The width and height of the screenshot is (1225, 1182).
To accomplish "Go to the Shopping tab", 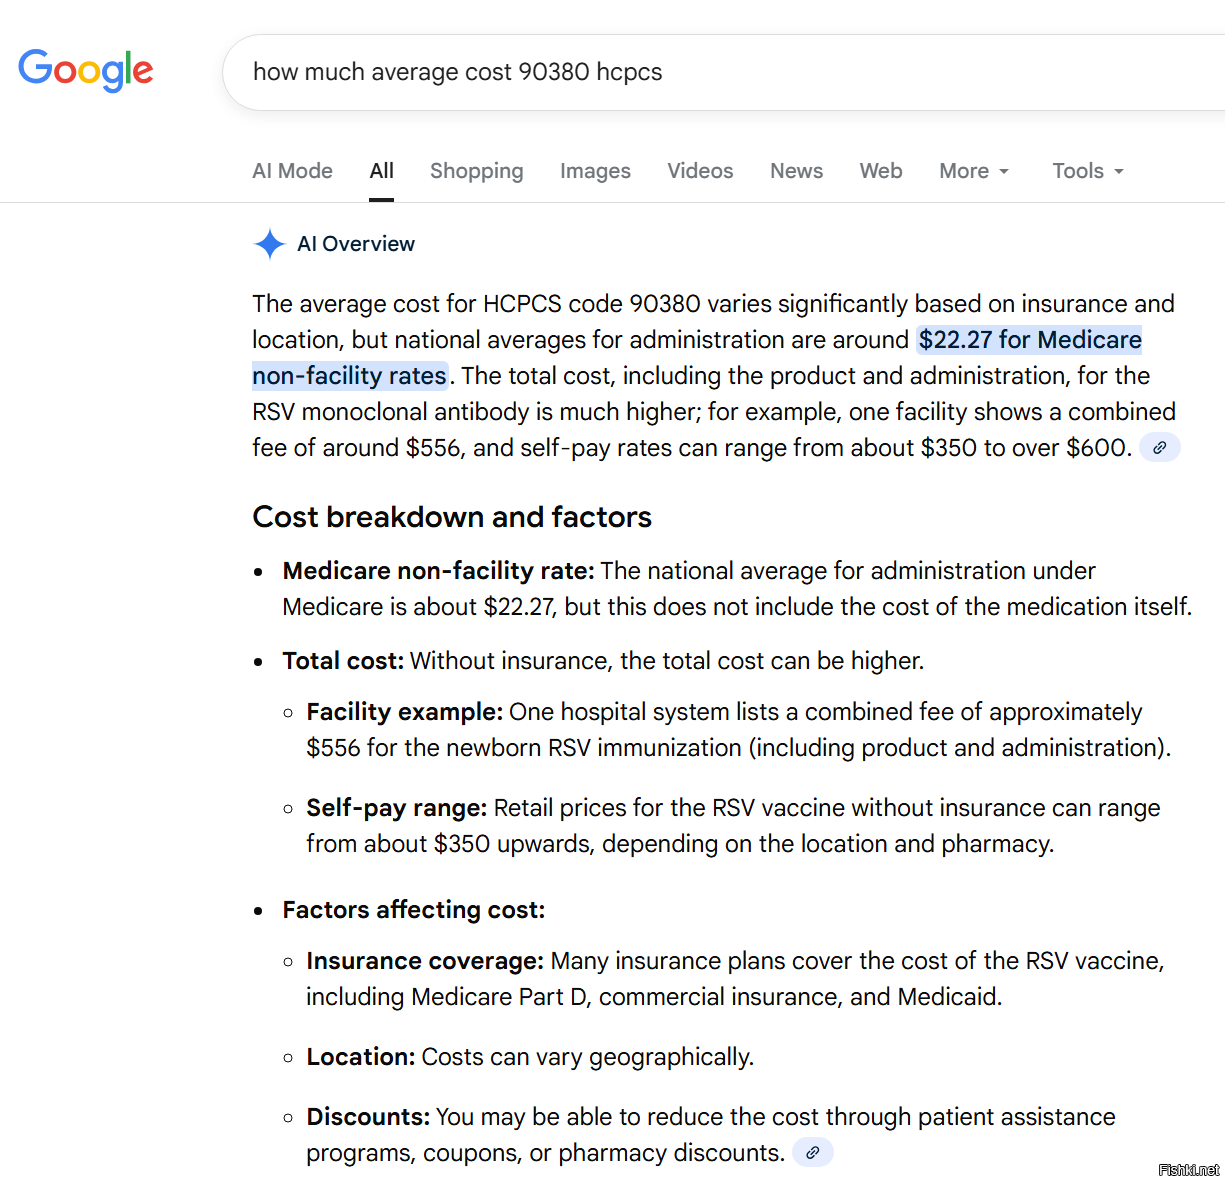I will point(476,171).
